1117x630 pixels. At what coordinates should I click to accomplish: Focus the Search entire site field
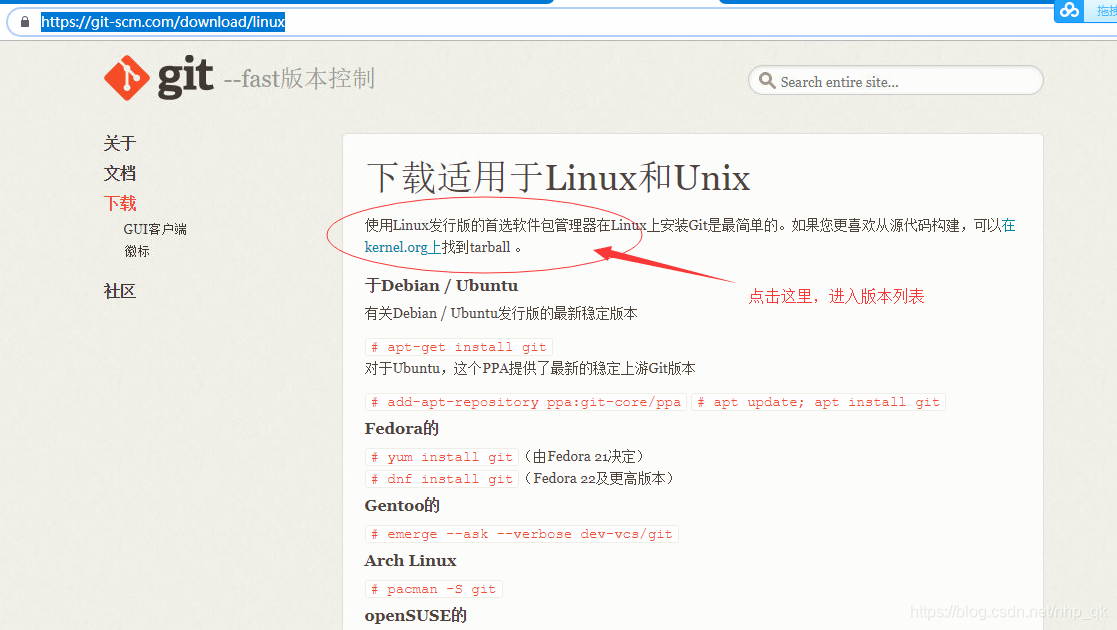(895, 81)
